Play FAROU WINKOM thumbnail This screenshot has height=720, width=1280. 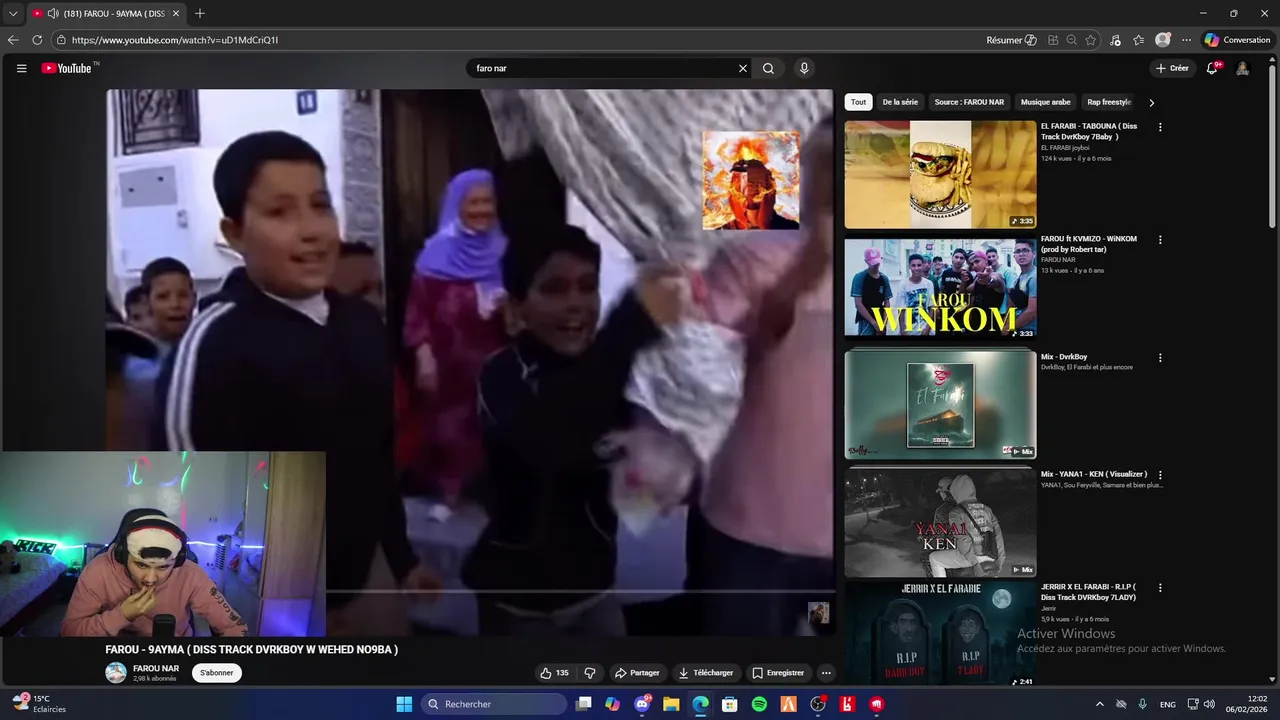tap(940, 288)
